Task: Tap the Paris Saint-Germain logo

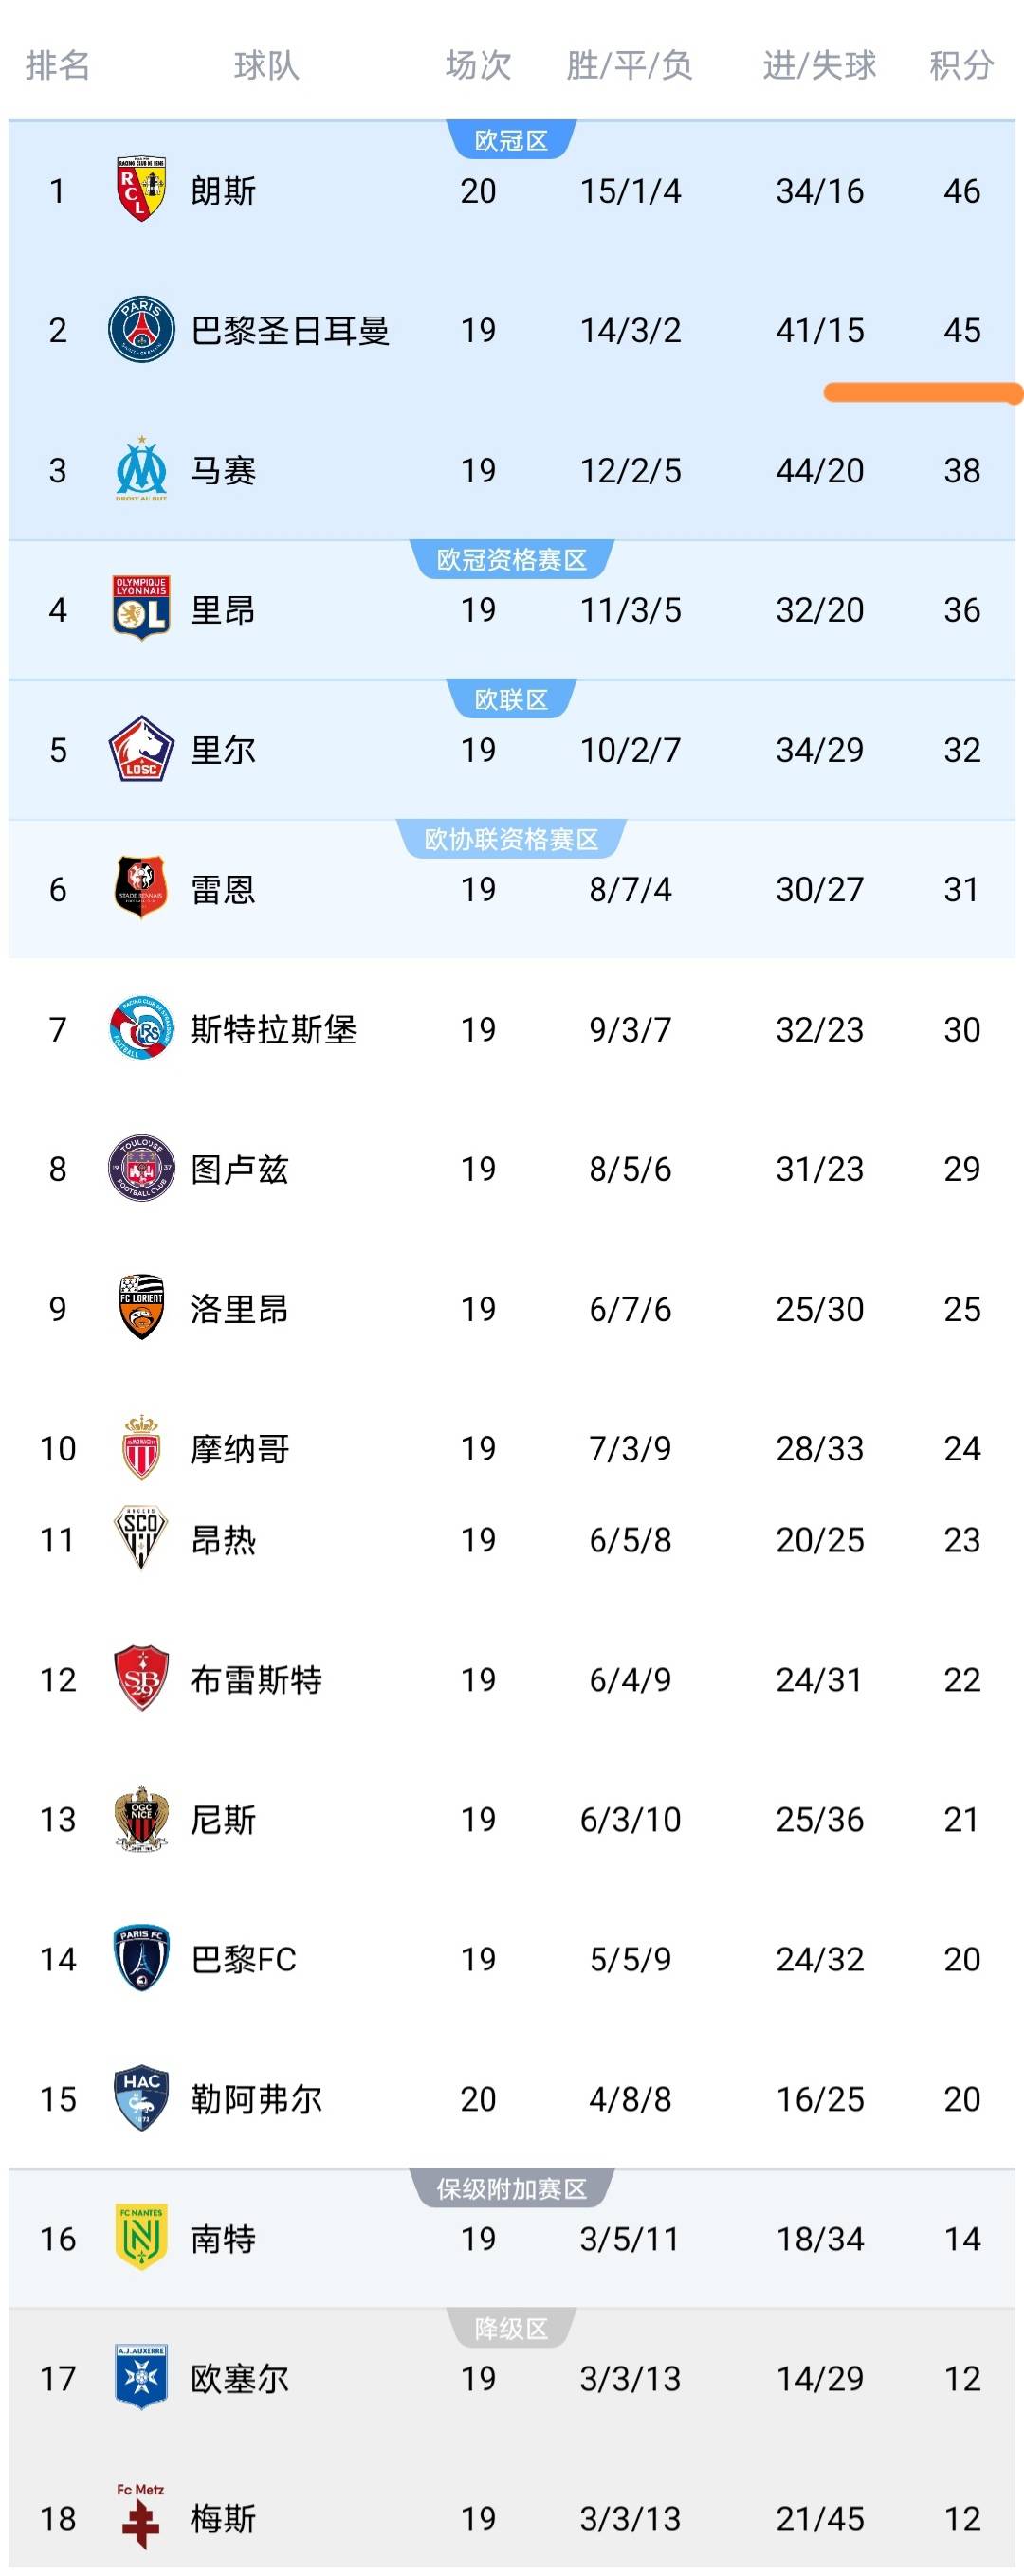Action: click(x=141, y=329)
